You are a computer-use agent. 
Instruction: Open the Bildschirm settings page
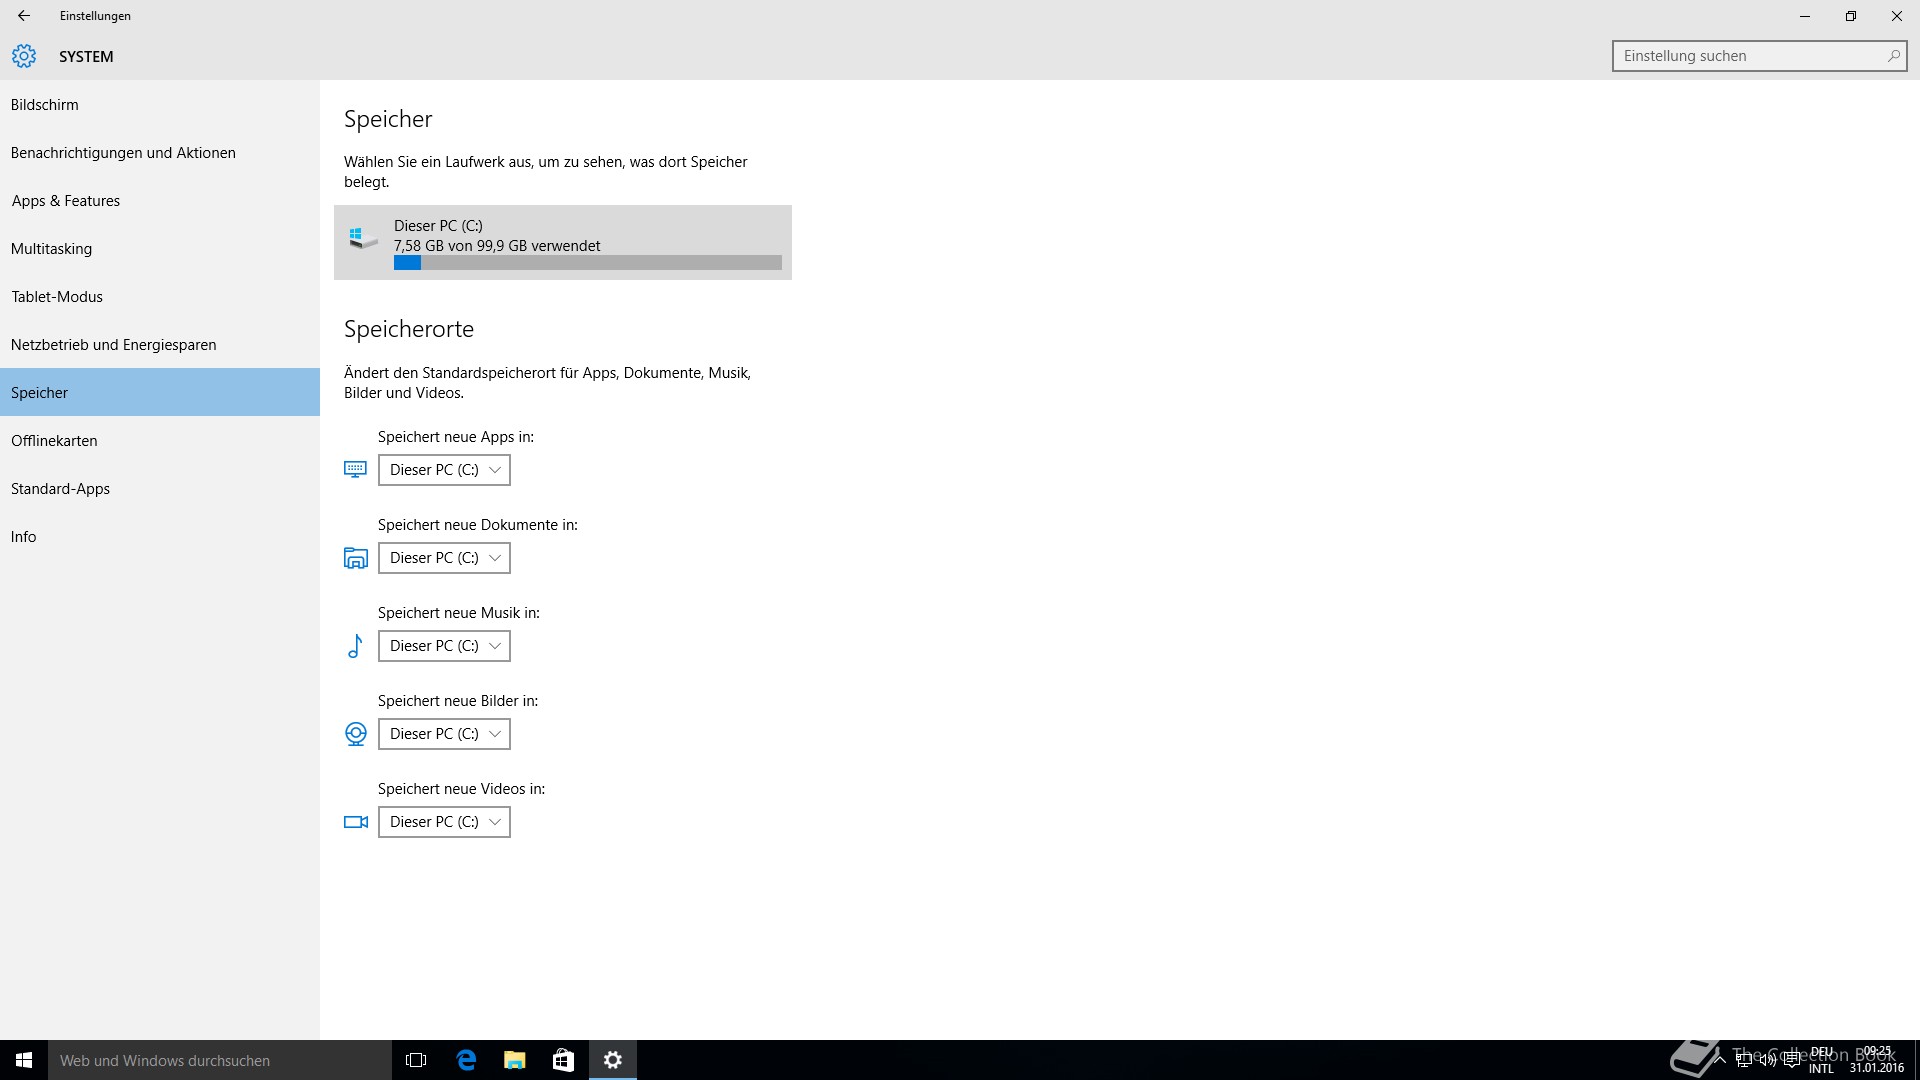(x=160, y=104)
